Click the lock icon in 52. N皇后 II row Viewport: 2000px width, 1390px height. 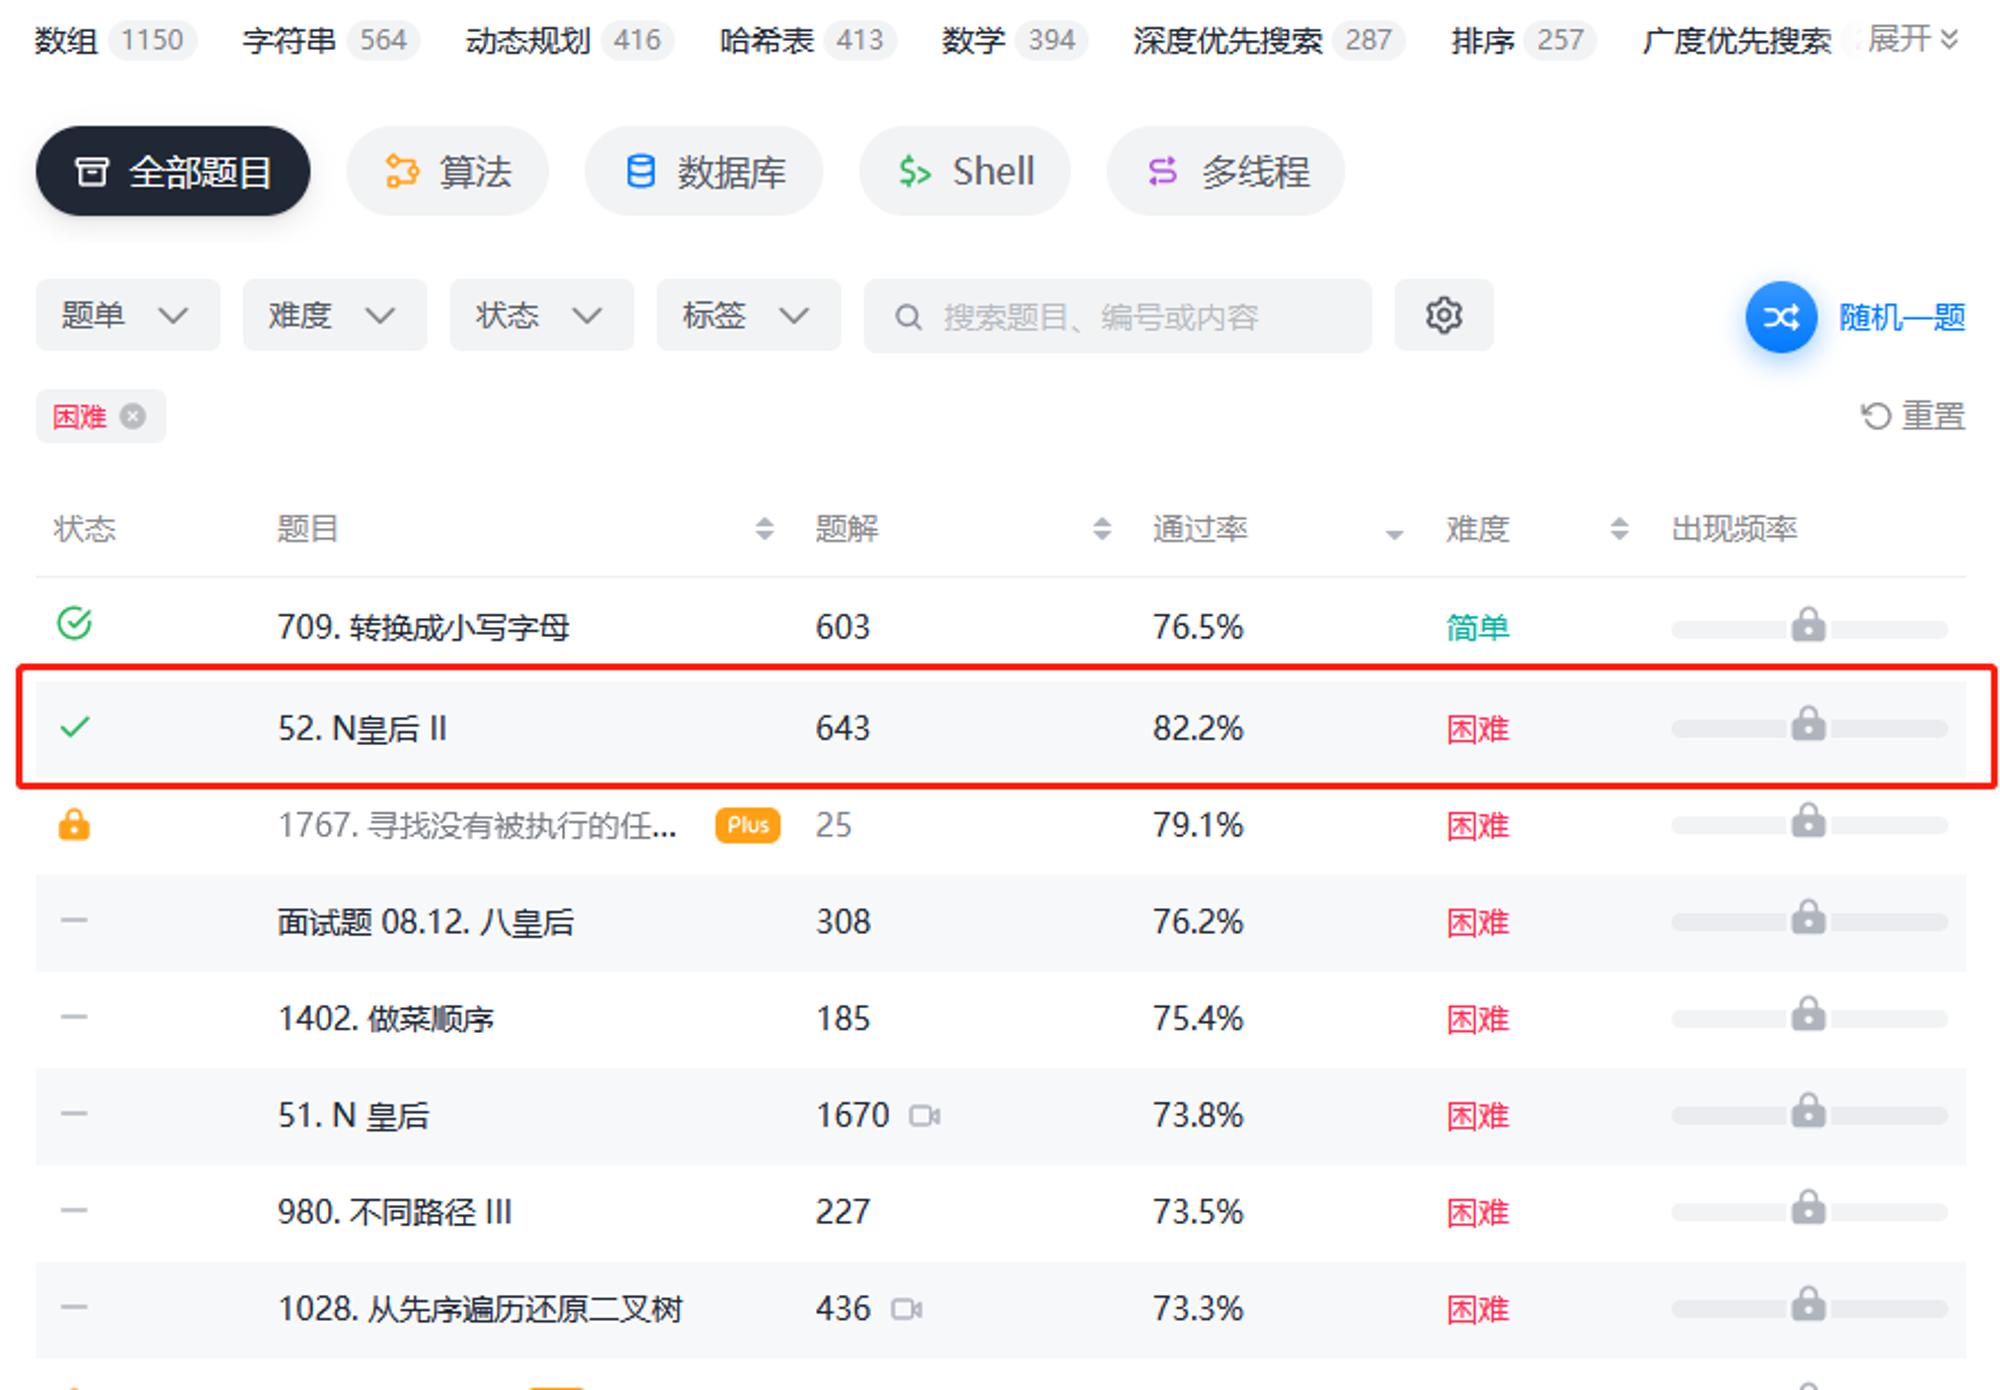click(x=1808, y=723)
